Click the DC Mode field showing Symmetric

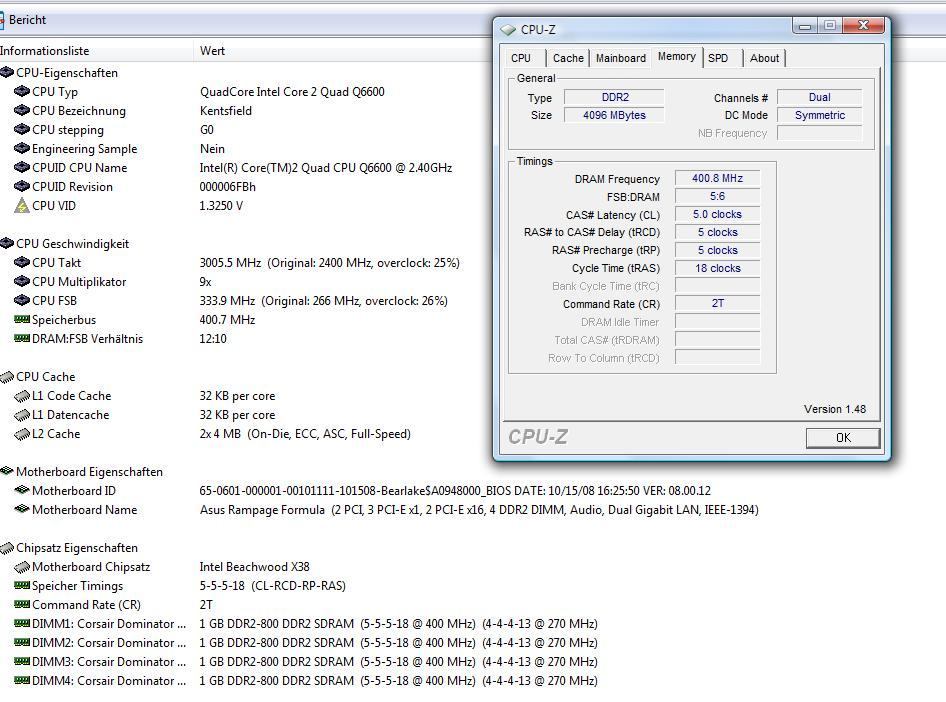pyautogui.click(x=819, y=115)
